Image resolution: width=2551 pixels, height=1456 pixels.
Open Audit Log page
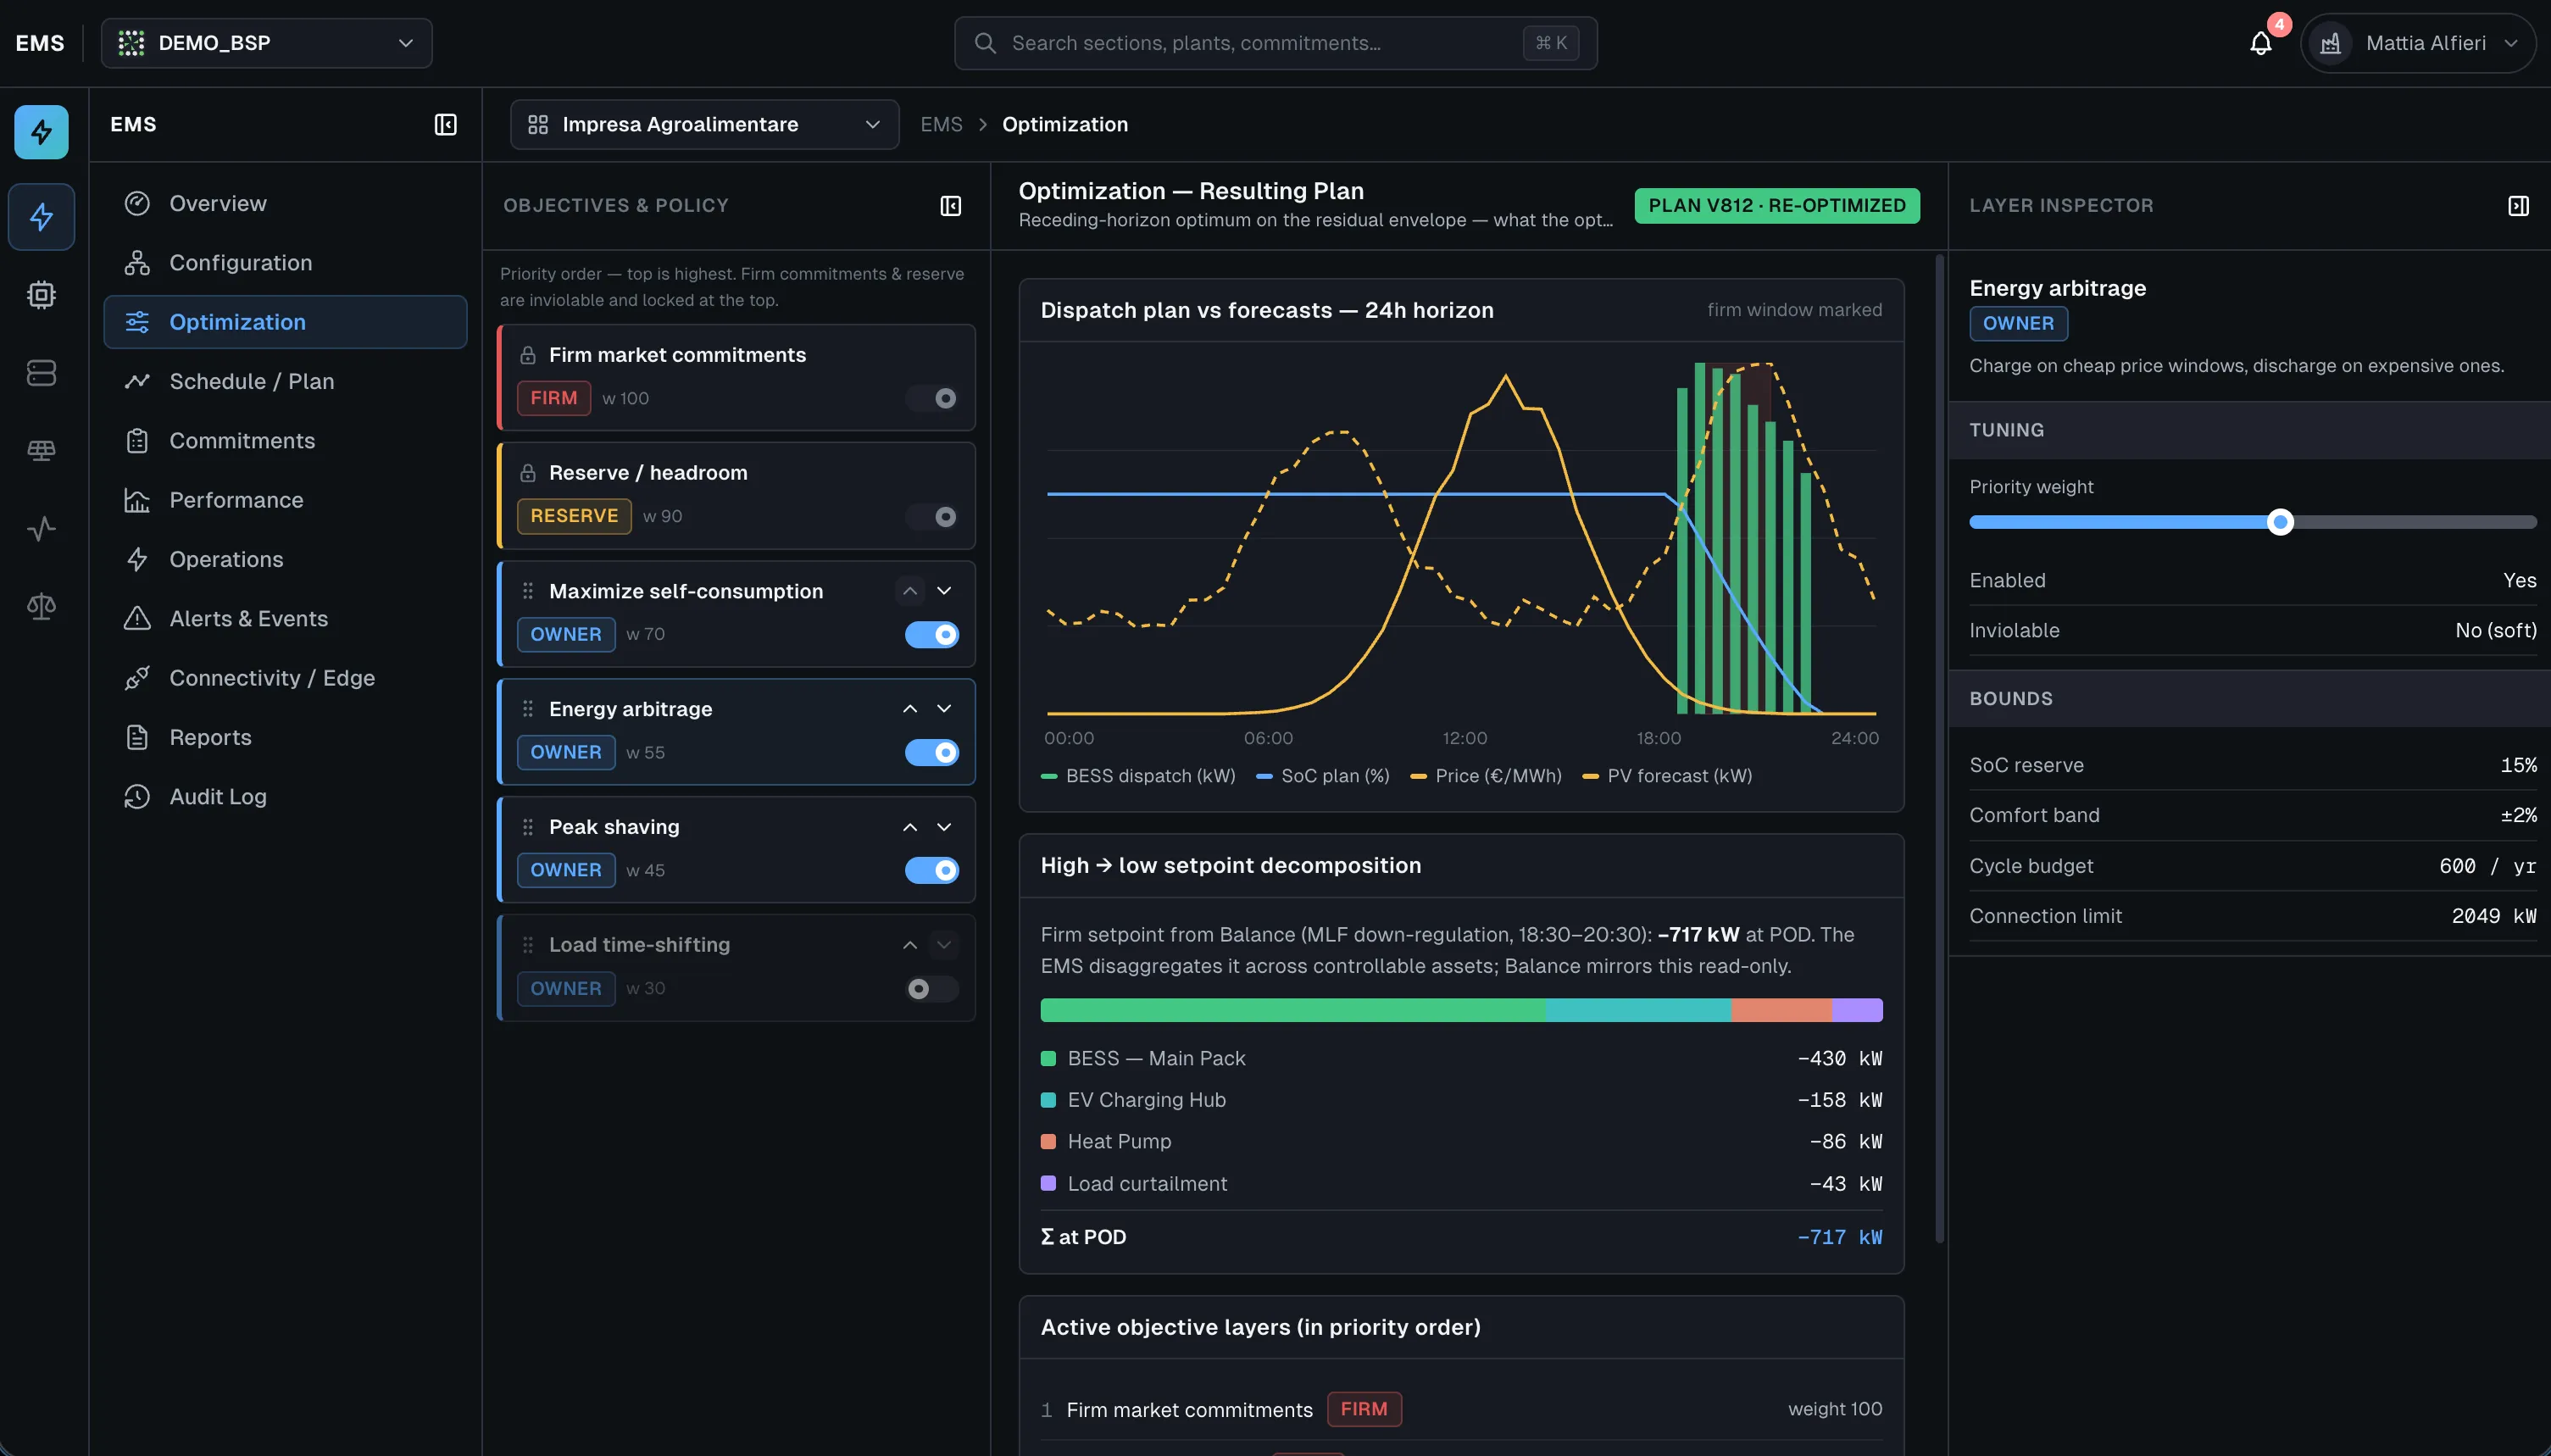click(285, 797)
